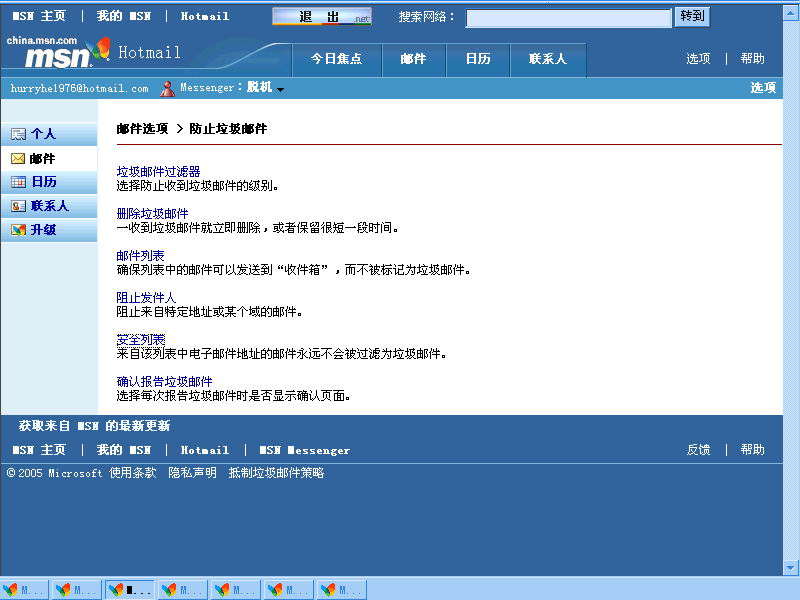Open the 联系人 tab in the top navigation
800x600 pixels.
click(x=548, y=59)
